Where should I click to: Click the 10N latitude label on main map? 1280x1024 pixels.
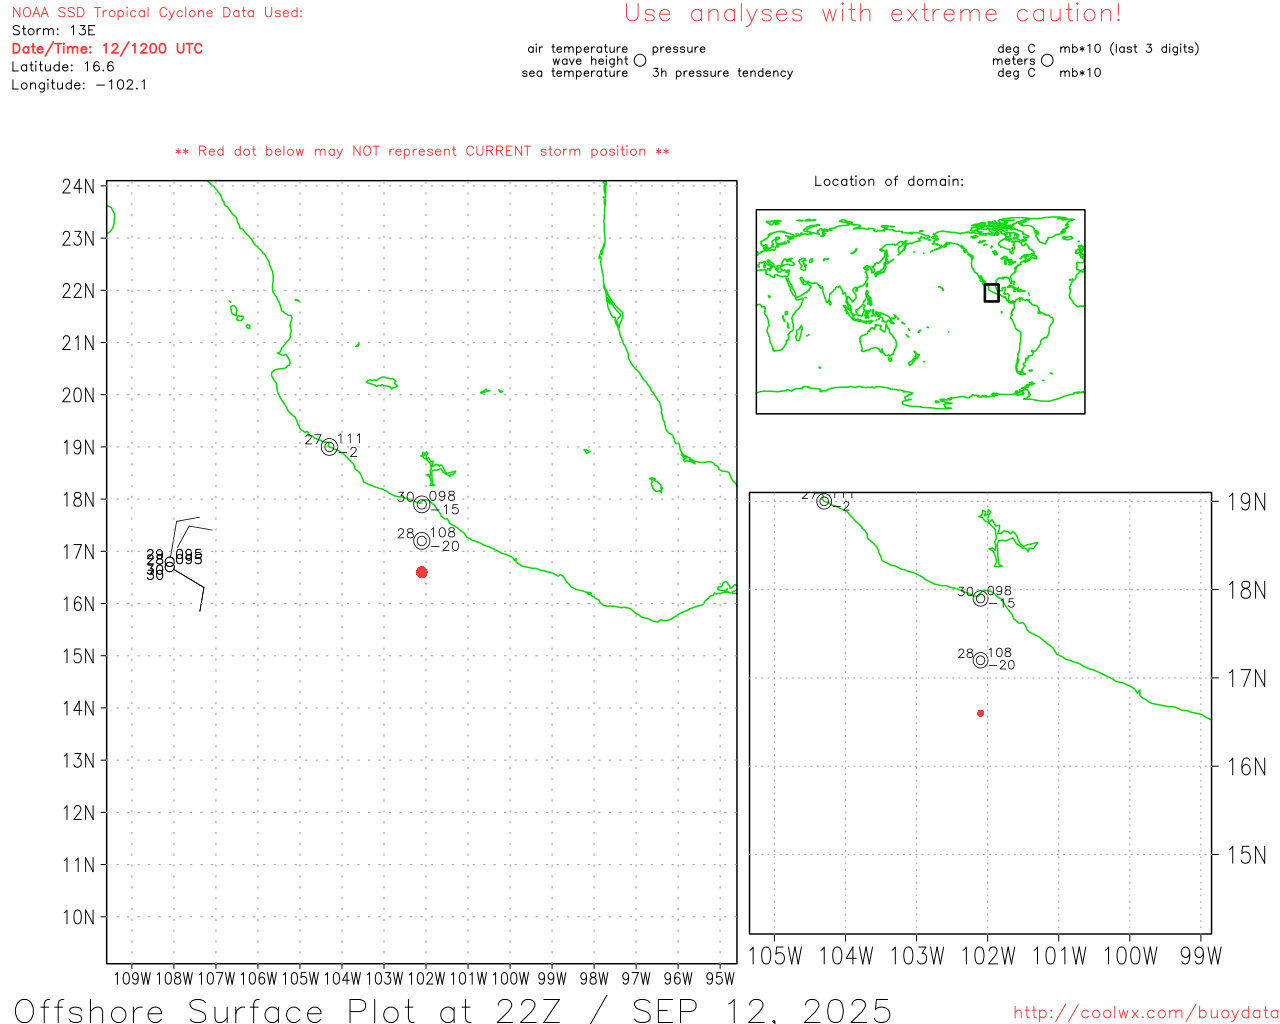[78, 917]
